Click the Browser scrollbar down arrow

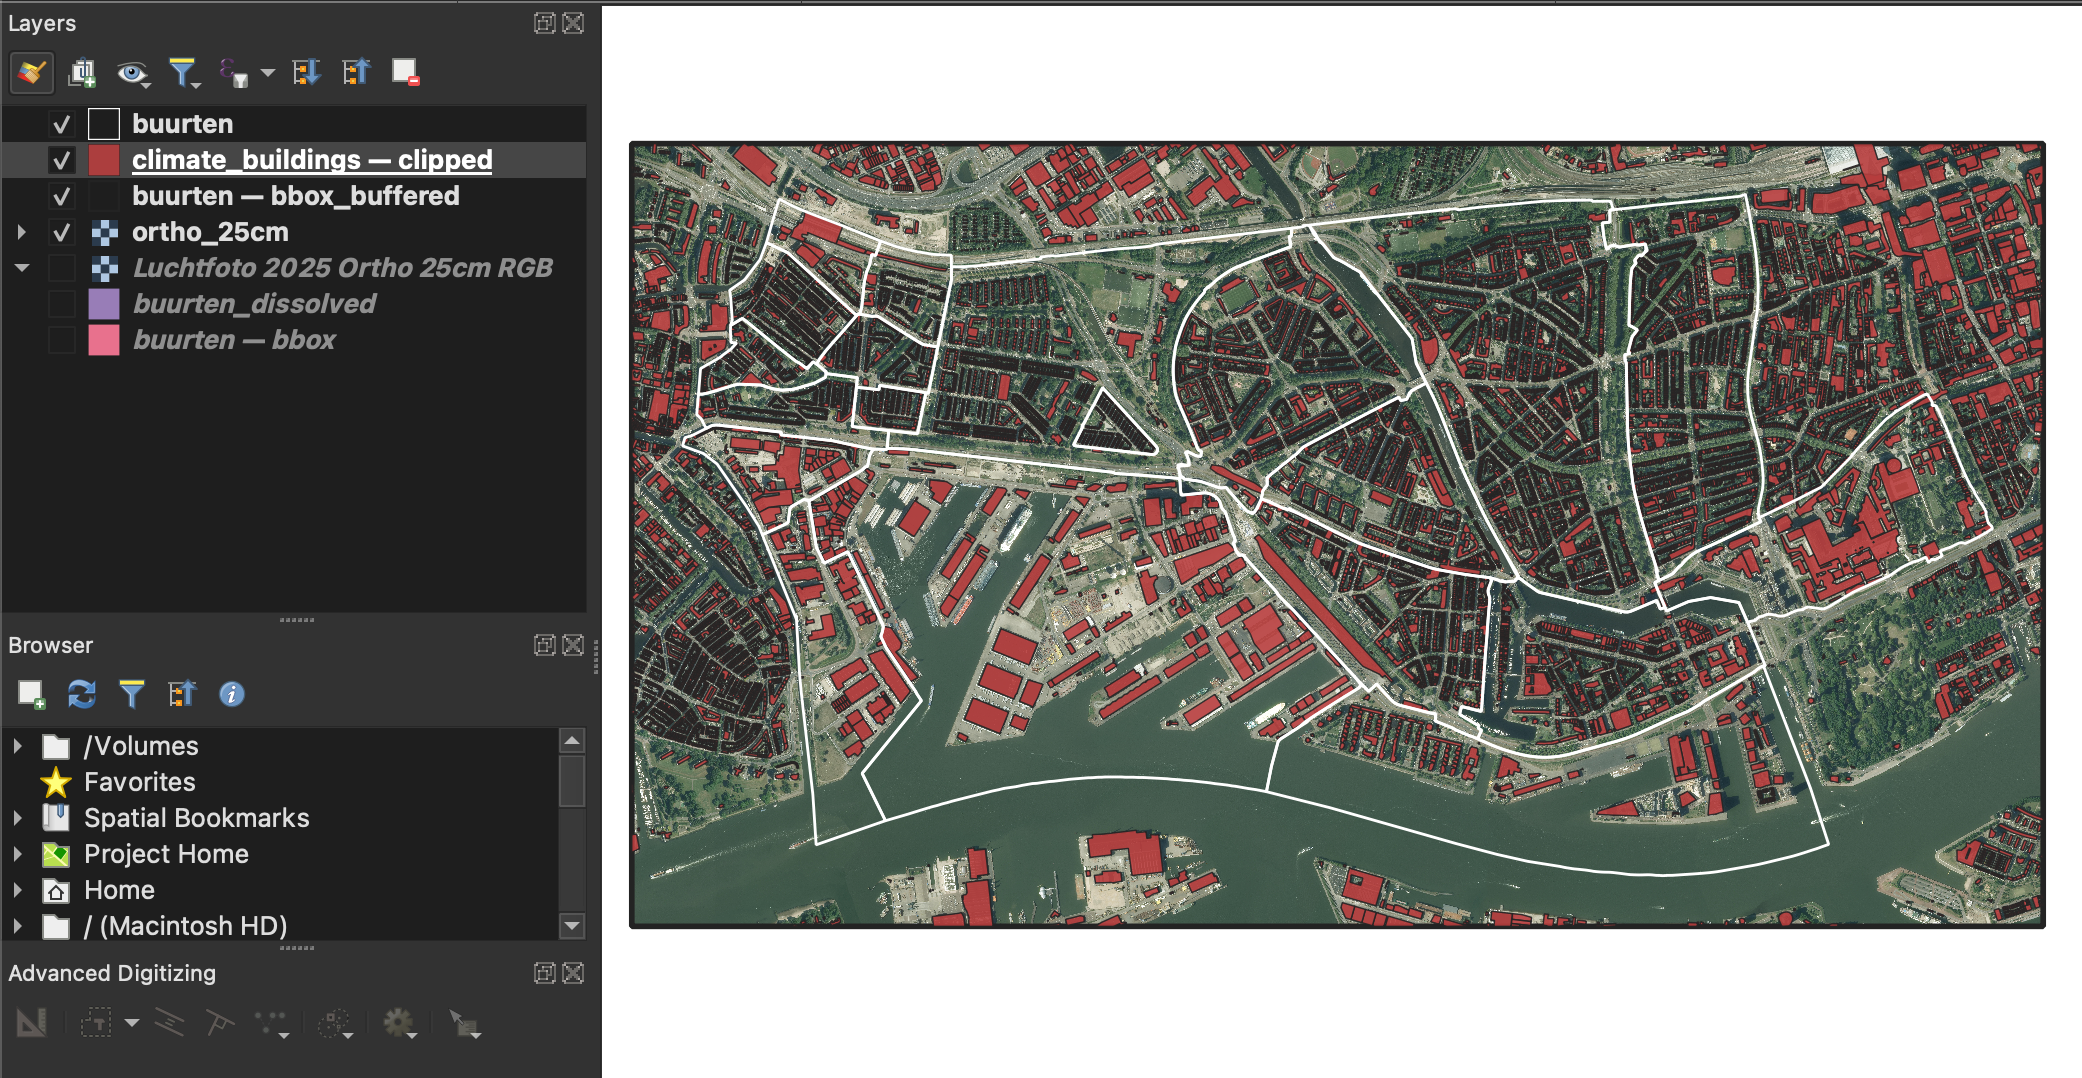click(x=572, y=926)
